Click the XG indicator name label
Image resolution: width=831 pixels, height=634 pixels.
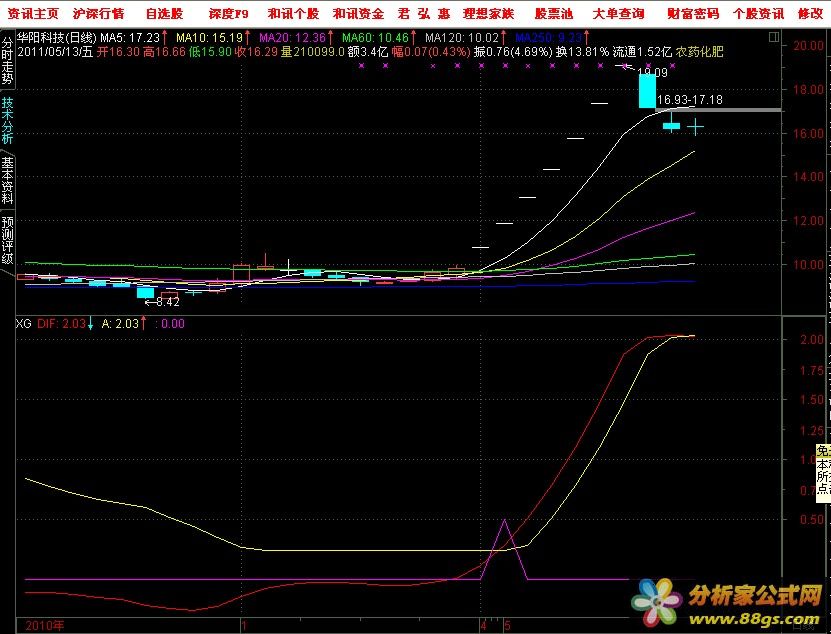tap(24, 323)
